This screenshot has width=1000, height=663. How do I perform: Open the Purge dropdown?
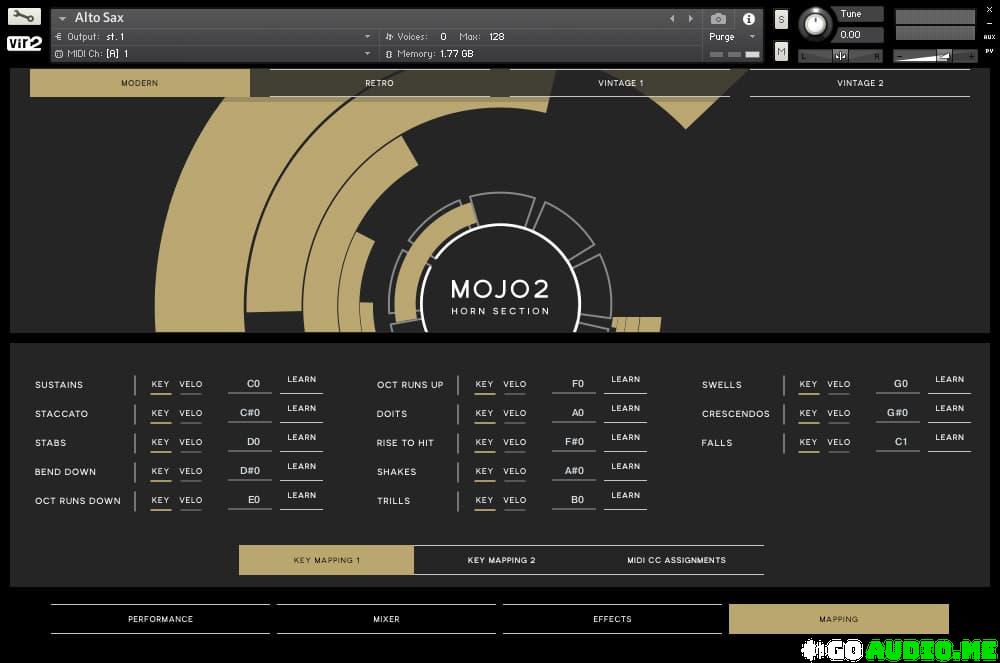pyautogui.click(x=732, y=37)
